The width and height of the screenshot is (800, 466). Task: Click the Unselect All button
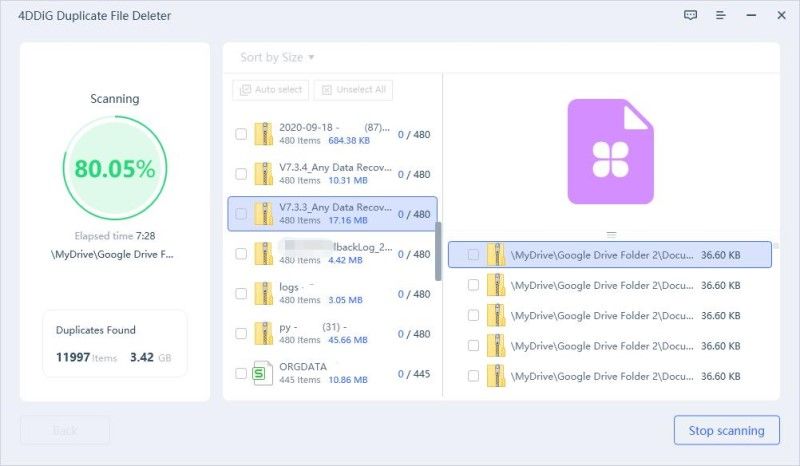353,90
